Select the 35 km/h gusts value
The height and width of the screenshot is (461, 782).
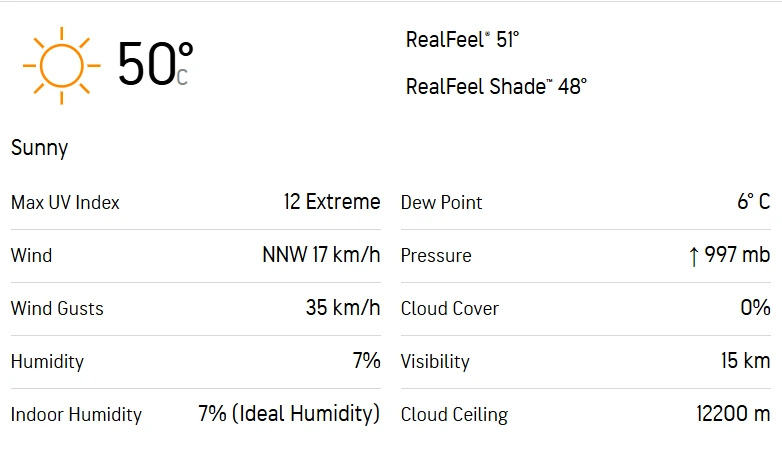click(343, 308)
